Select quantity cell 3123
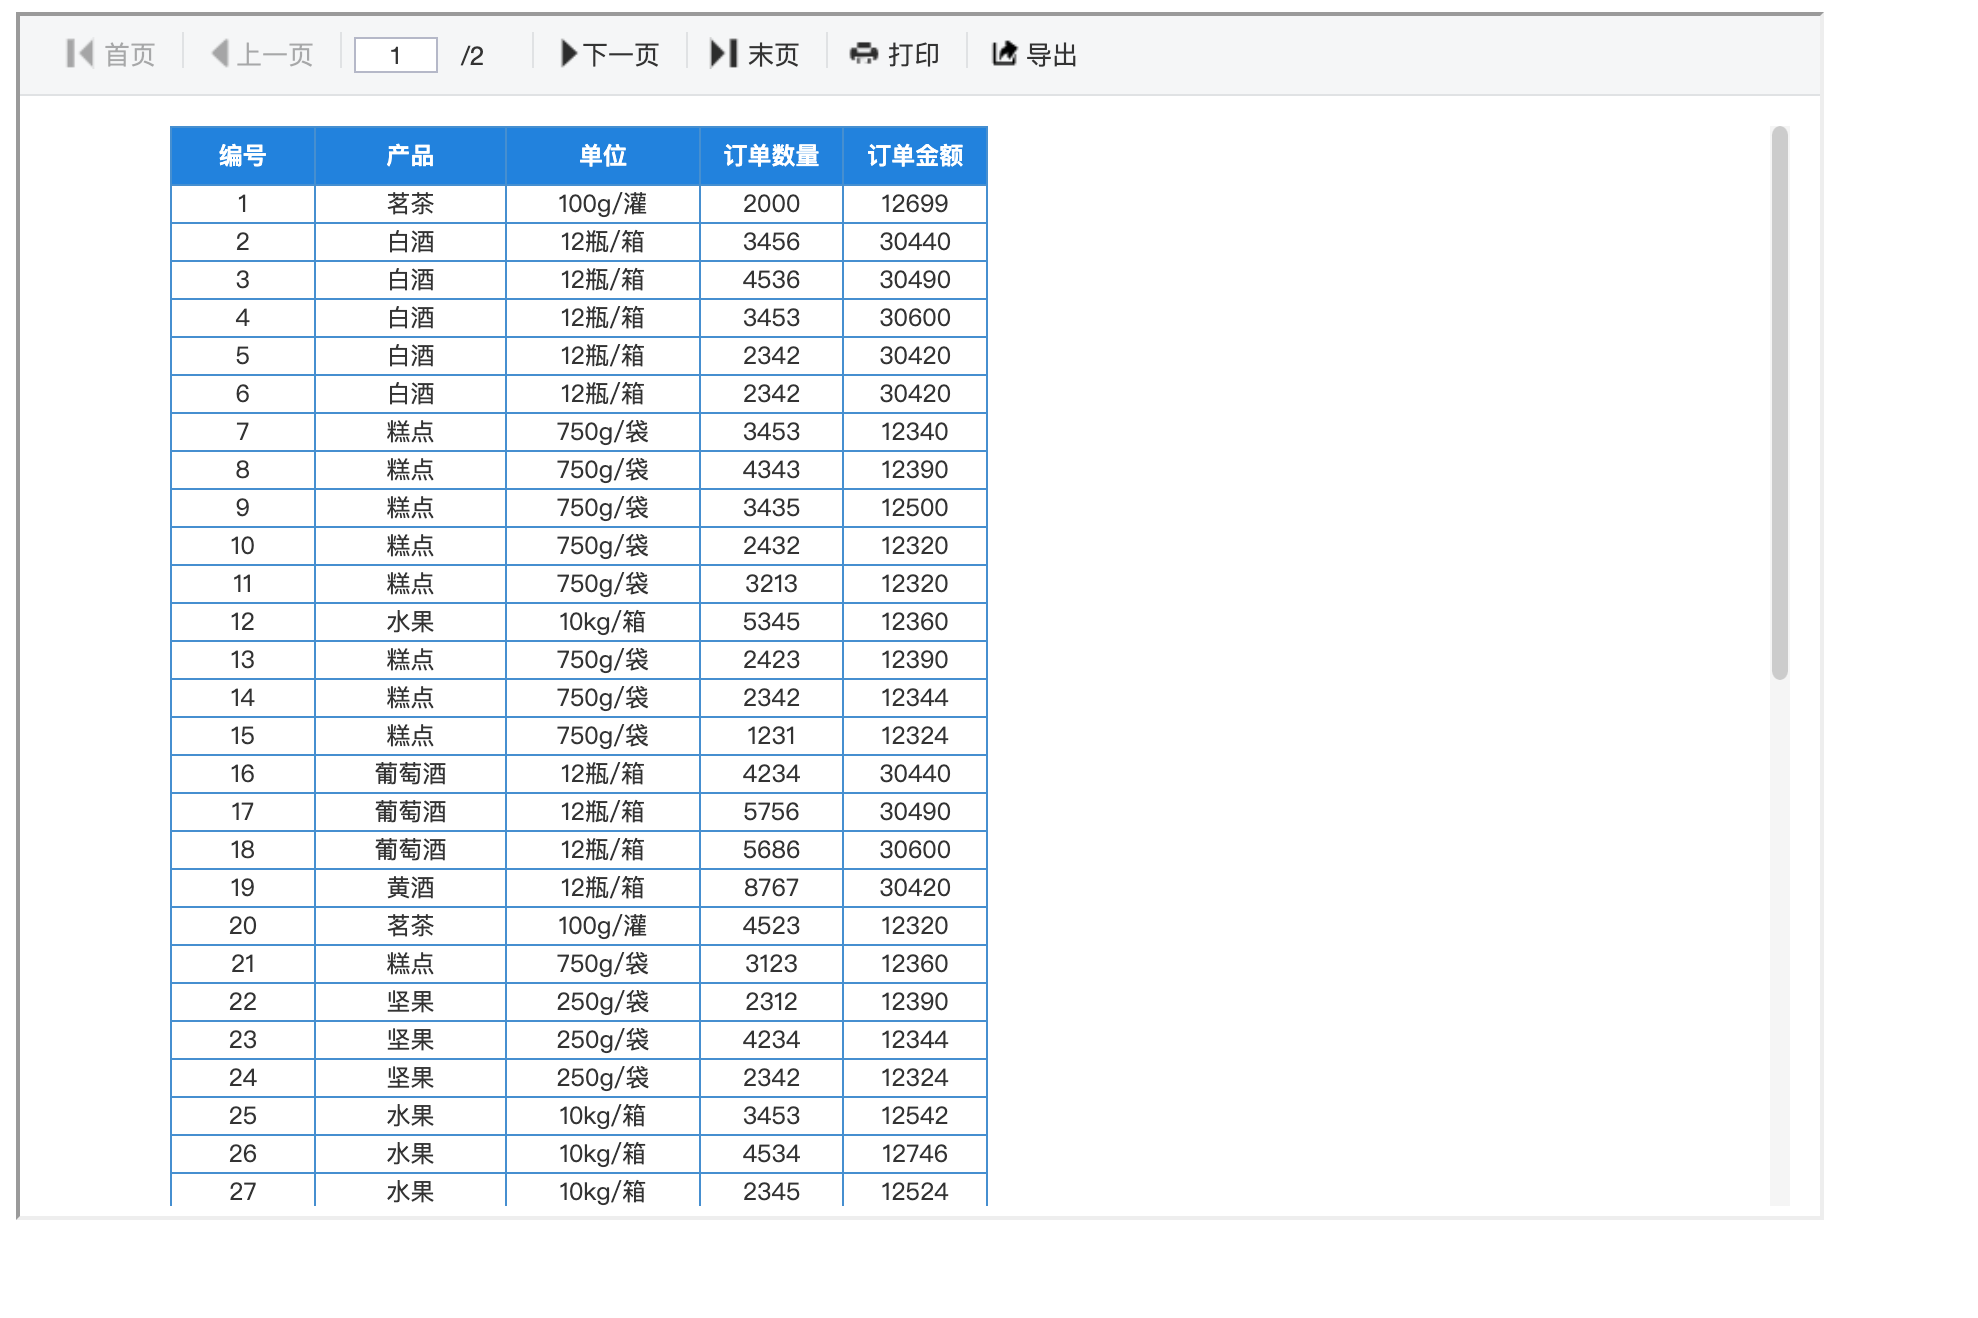 [x=771, y=964]
